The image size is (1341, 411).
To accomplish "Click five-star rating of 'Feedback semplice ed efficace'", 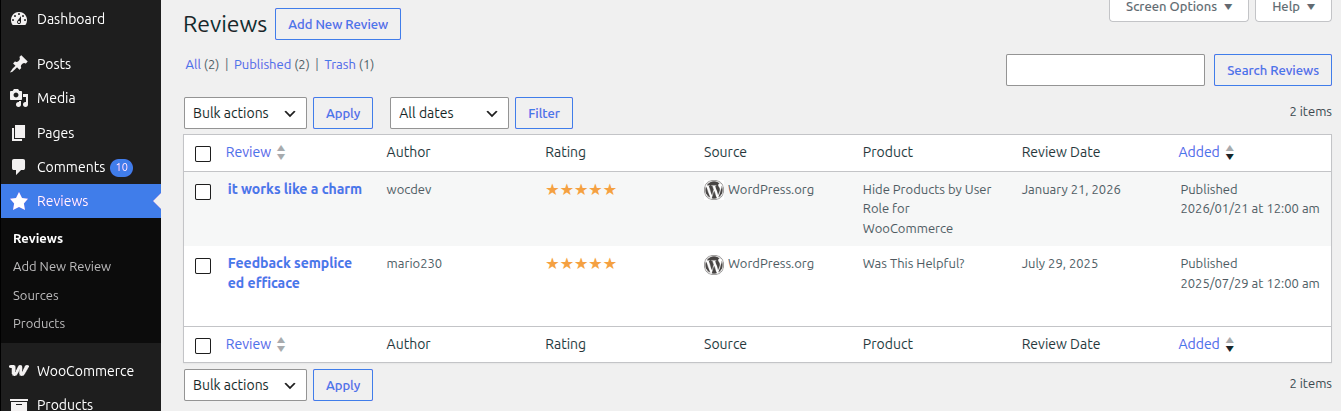I will [580, 264].
